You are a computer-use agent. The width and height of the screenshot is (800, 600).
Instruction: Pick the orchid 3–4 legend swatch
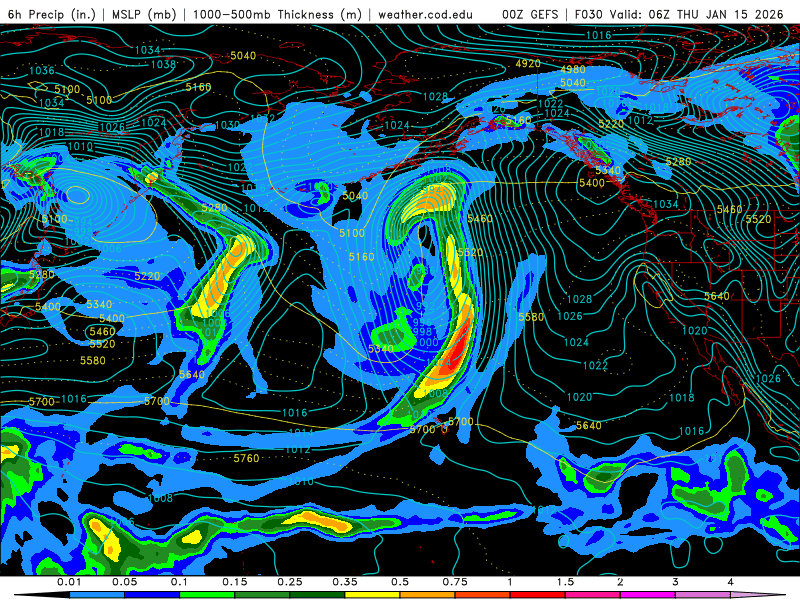703,595
